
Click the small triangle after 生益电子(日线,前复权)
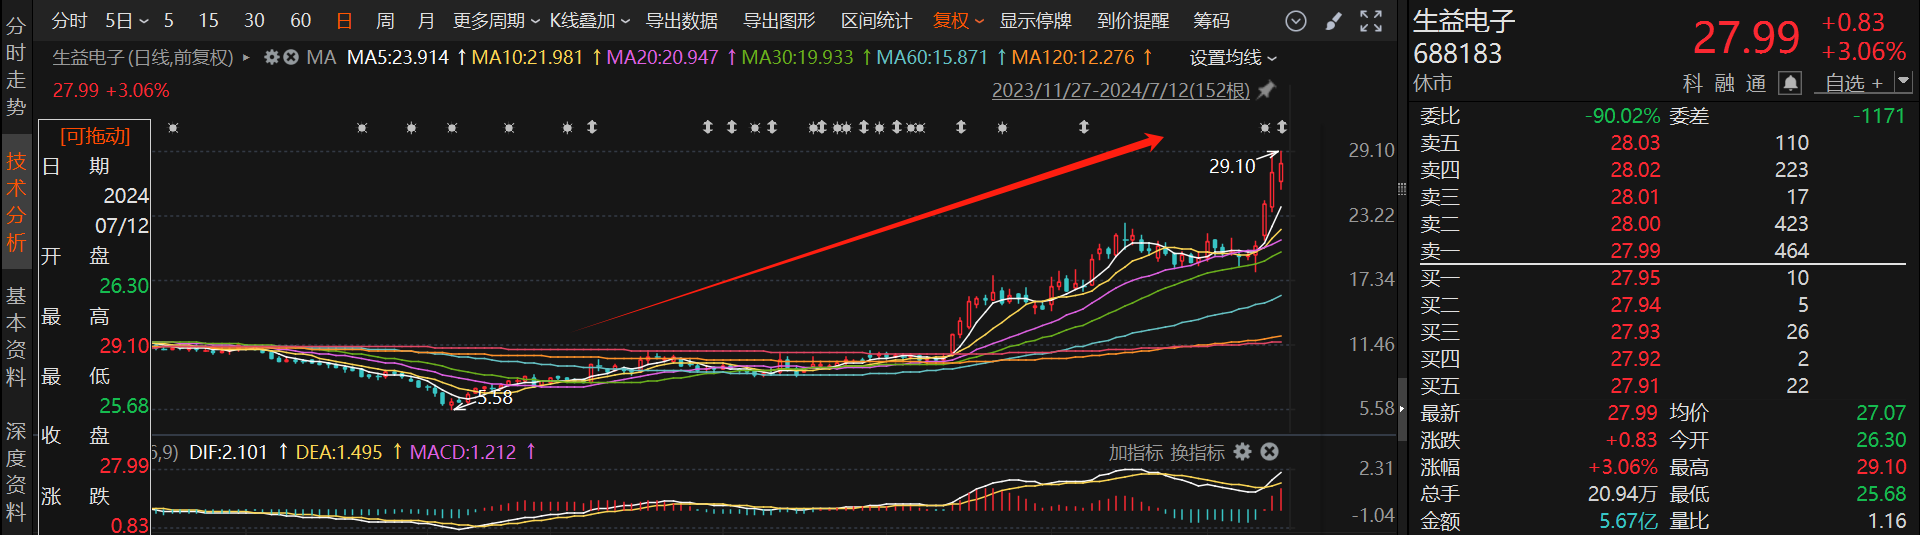(x=246, y=58)
